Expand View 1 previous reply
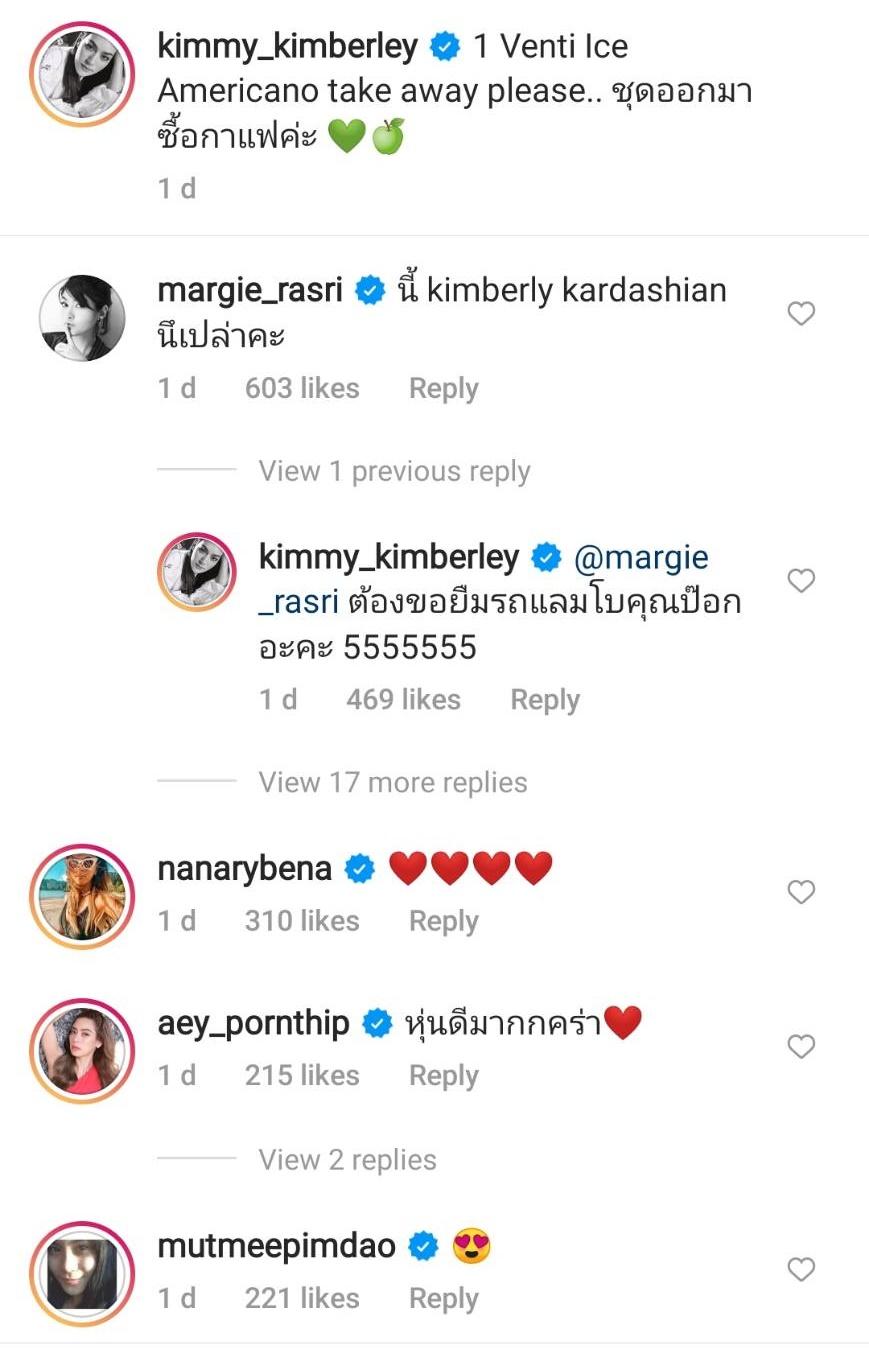 click(394, 471)
